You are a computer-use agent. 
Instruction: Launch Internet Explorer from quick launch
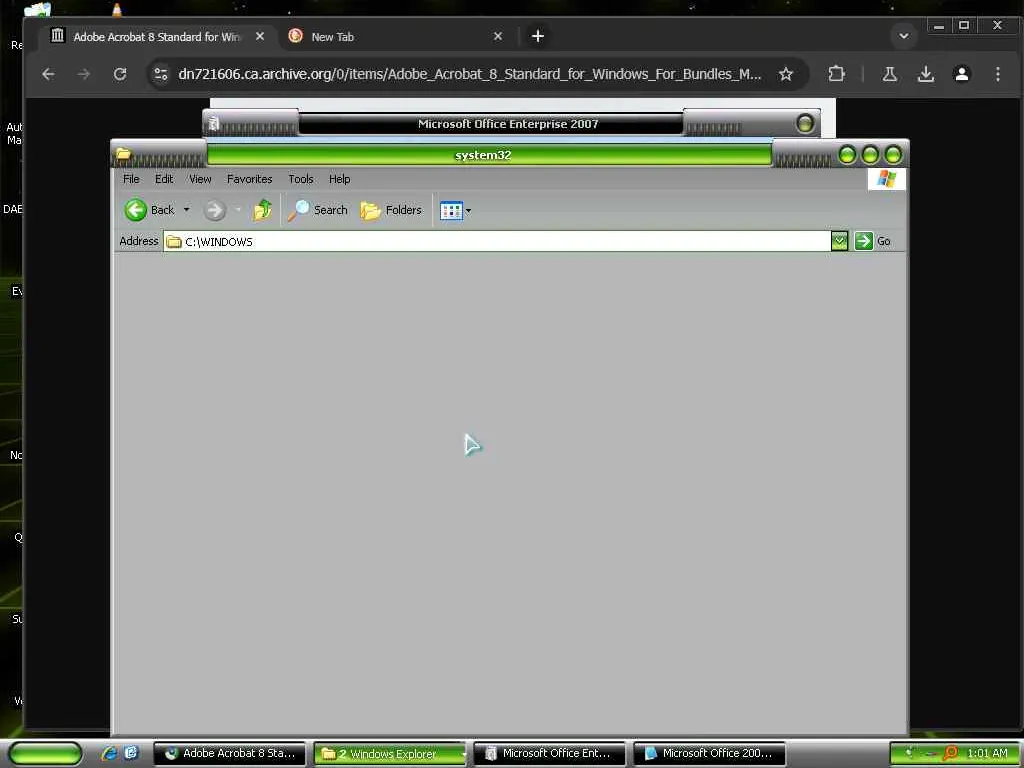(x=109, y=753)
